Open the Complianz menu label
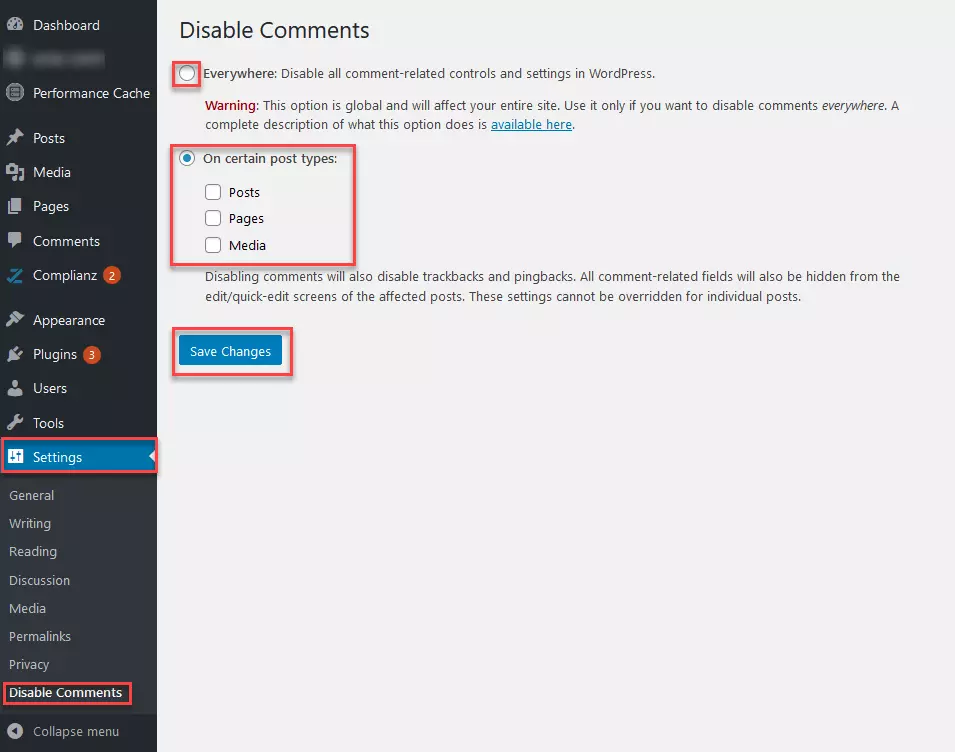The image size is (955, 752). 65,275
